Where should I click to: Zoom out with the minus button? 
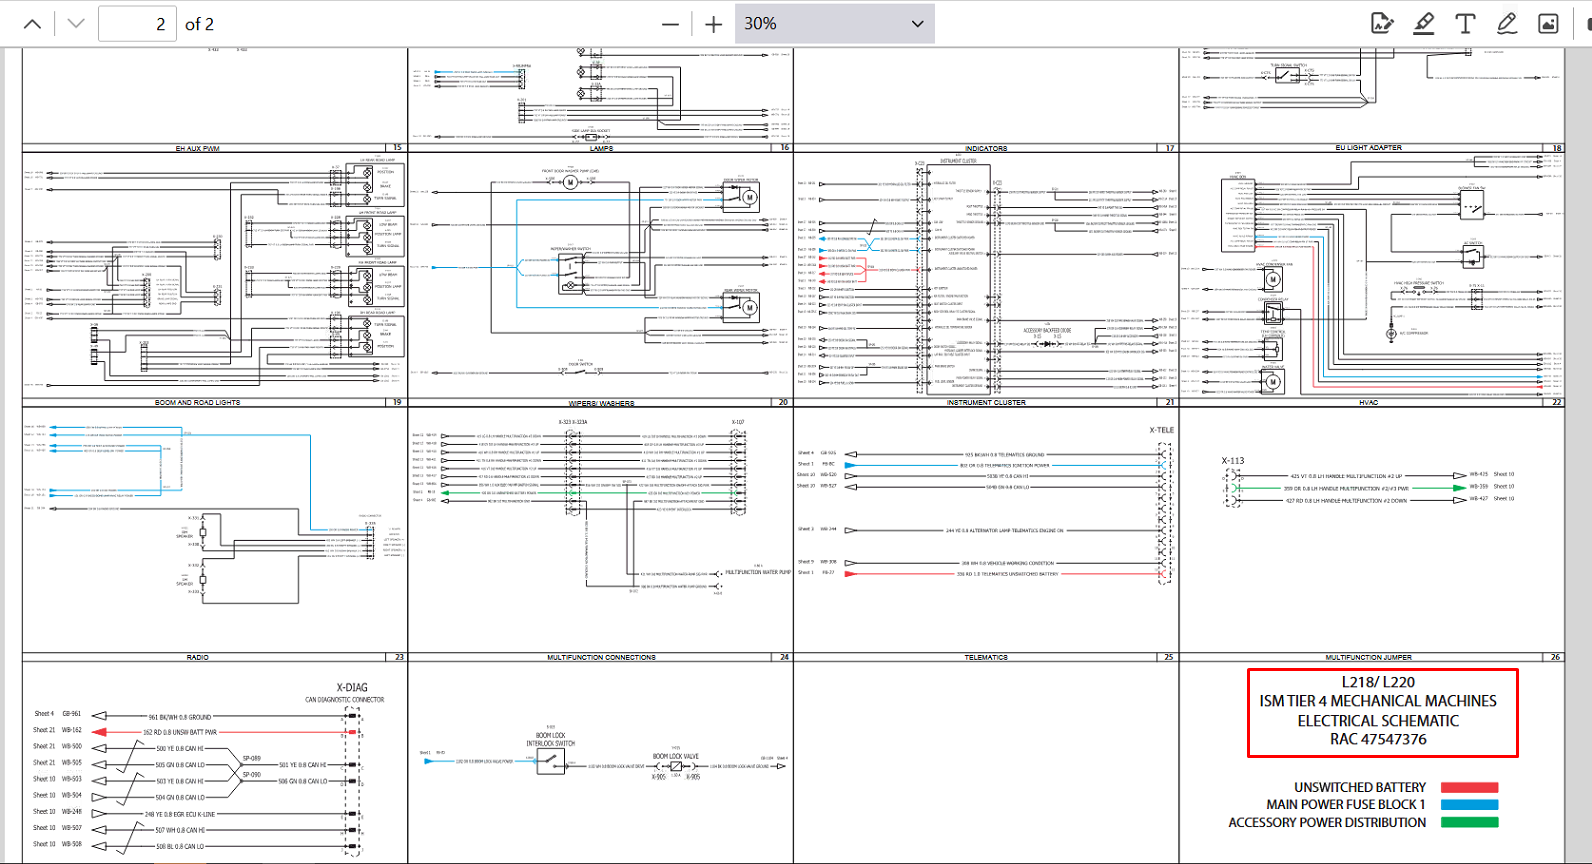click(x=670, y=24)
